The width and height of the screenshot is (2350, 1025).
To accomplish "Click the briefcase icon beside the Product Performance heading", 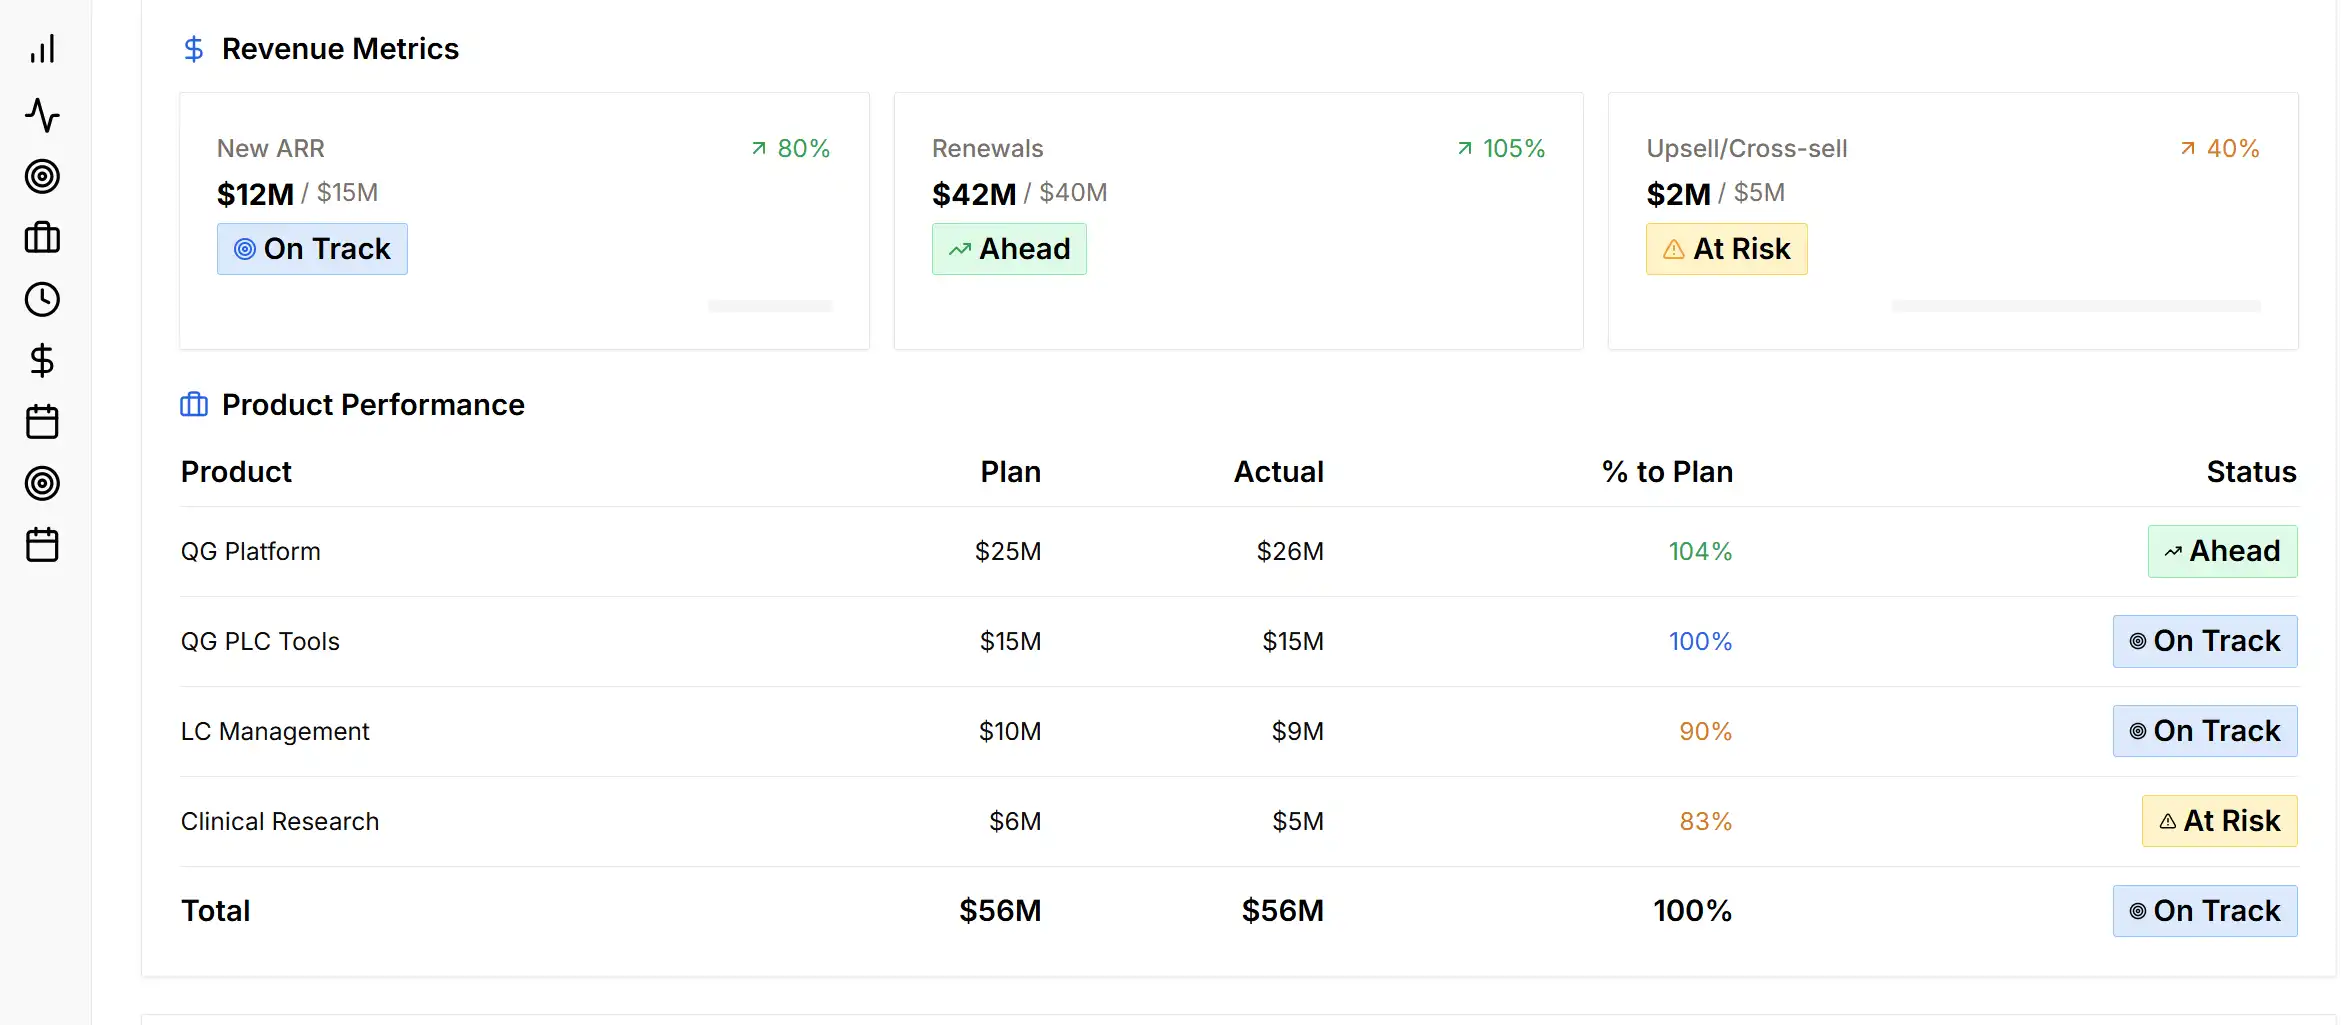I will click(x=193, y=405).
